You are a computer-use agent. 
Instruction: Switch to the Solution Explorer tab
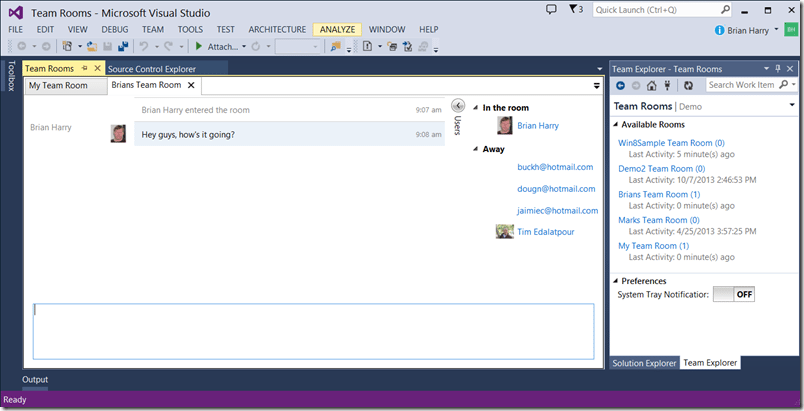click(644, 362)
